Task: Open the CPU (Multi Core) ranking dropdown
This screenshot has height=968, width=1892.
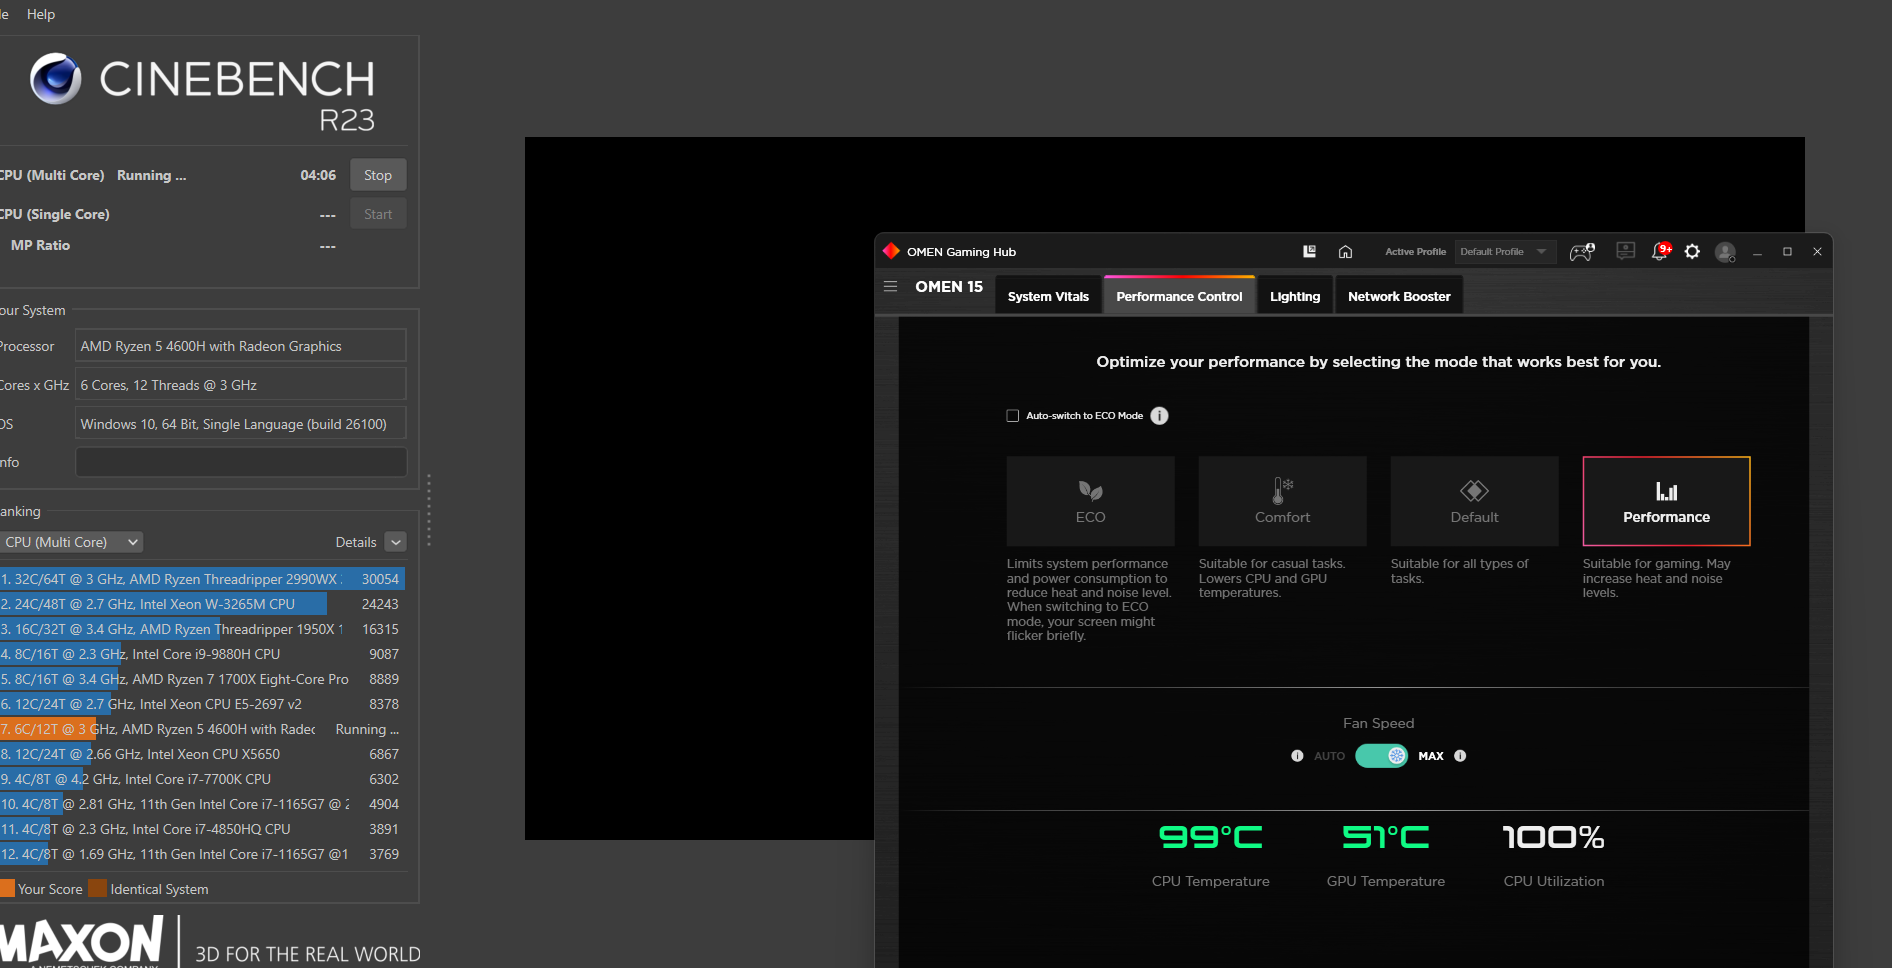Action: pos(71,541)
